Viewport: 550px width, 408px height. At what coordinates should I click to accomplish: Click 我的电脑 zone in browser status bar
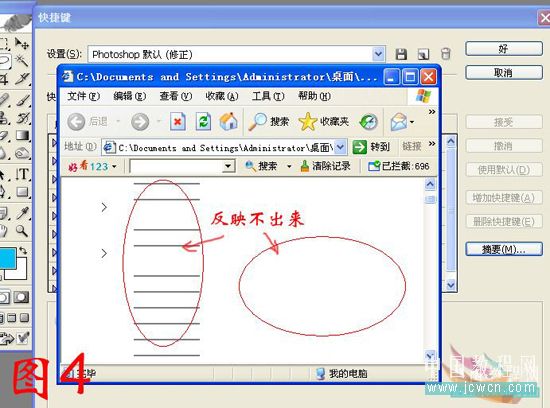pyautogui.click(x=341, y=374)
